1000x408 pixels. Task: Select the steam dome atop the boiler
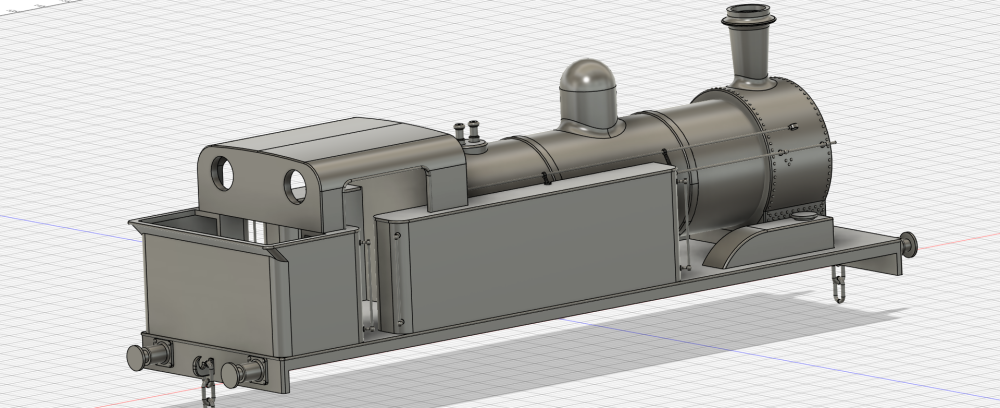[x=587, y=96]
